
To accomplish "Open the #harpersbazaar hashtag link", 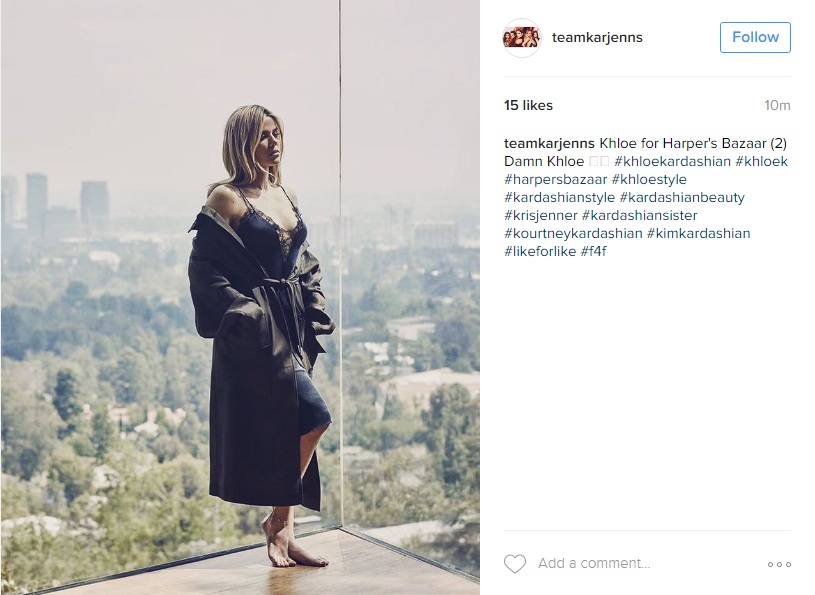I will [556, 180].
